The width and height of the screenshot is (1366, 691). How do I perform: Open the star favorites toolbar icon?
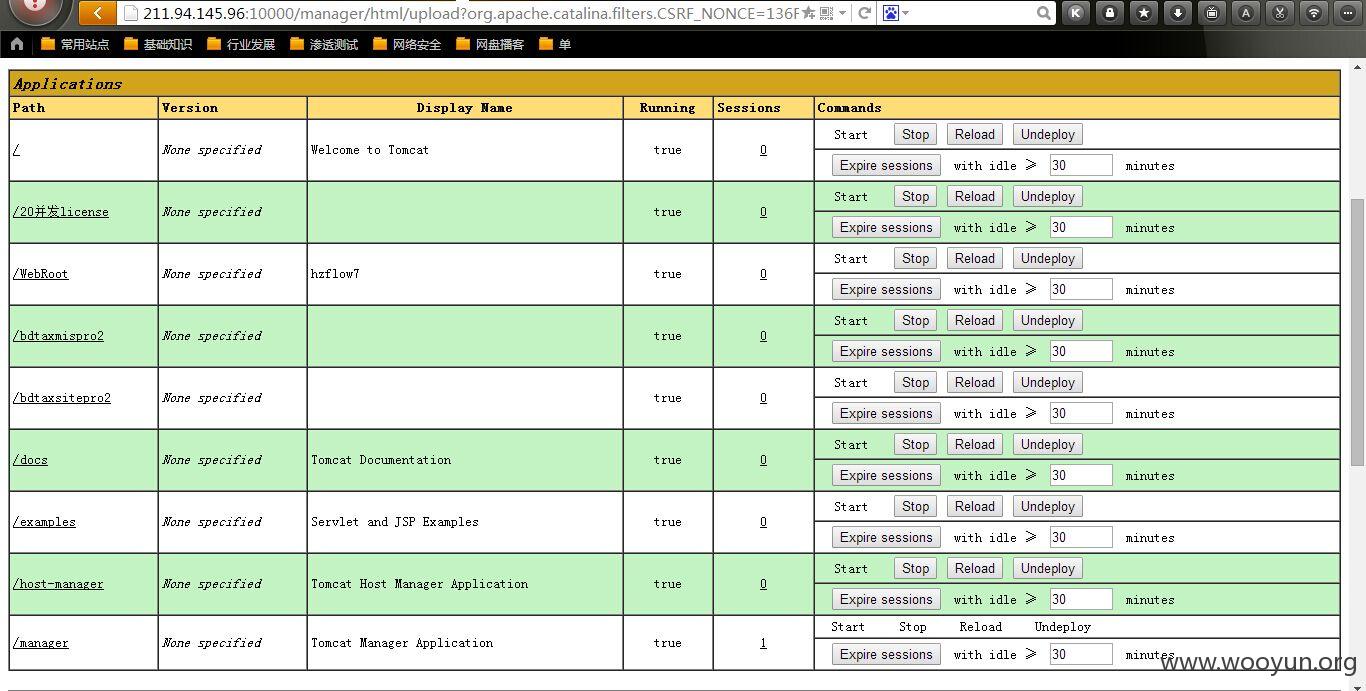[1144, 13]
